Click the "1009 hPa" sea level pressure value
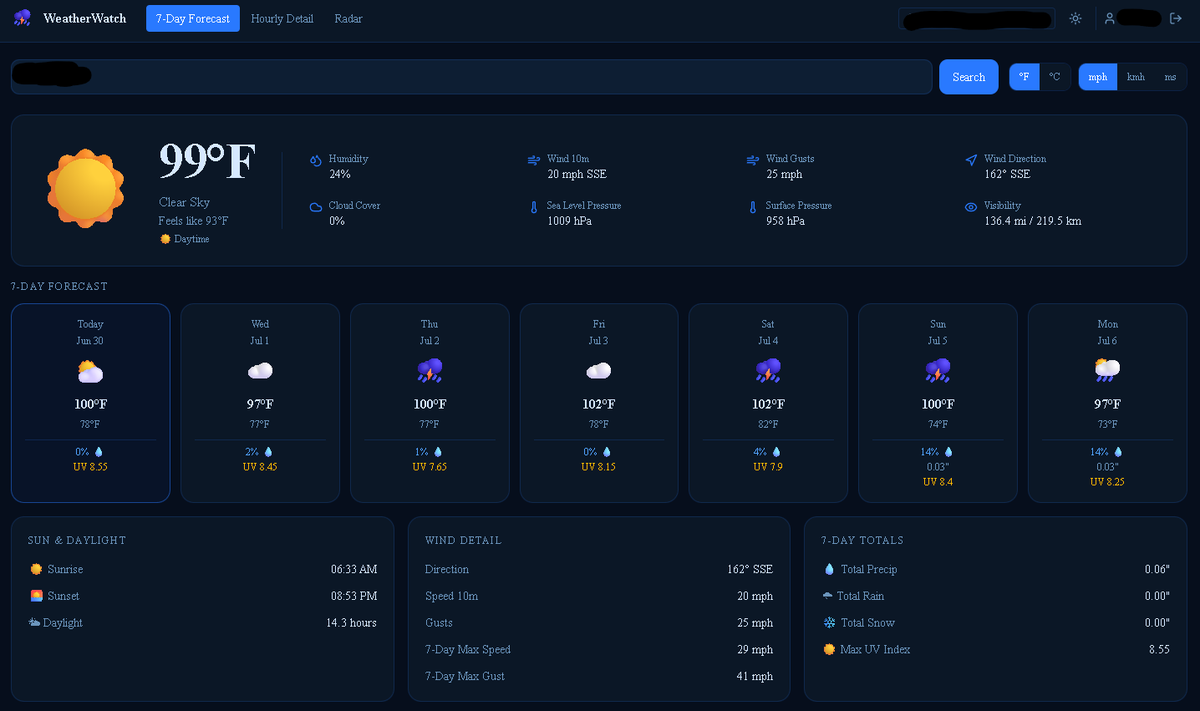The image size is (1200, 711). point(570,221)
